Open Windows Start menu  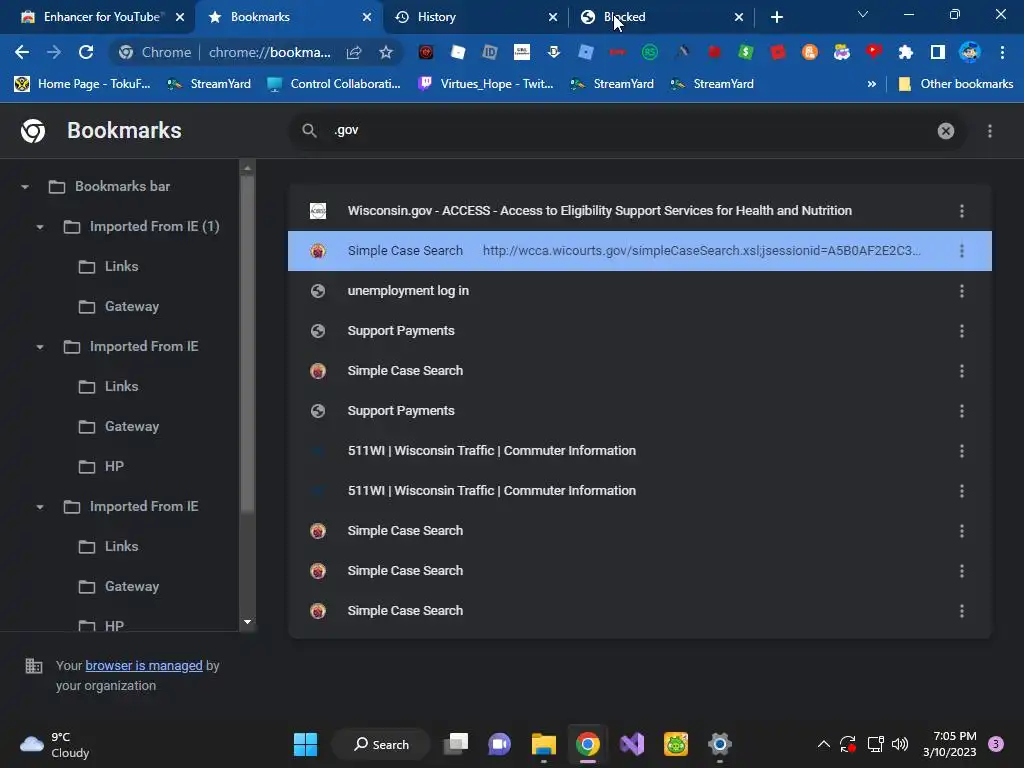click(305, 744)
